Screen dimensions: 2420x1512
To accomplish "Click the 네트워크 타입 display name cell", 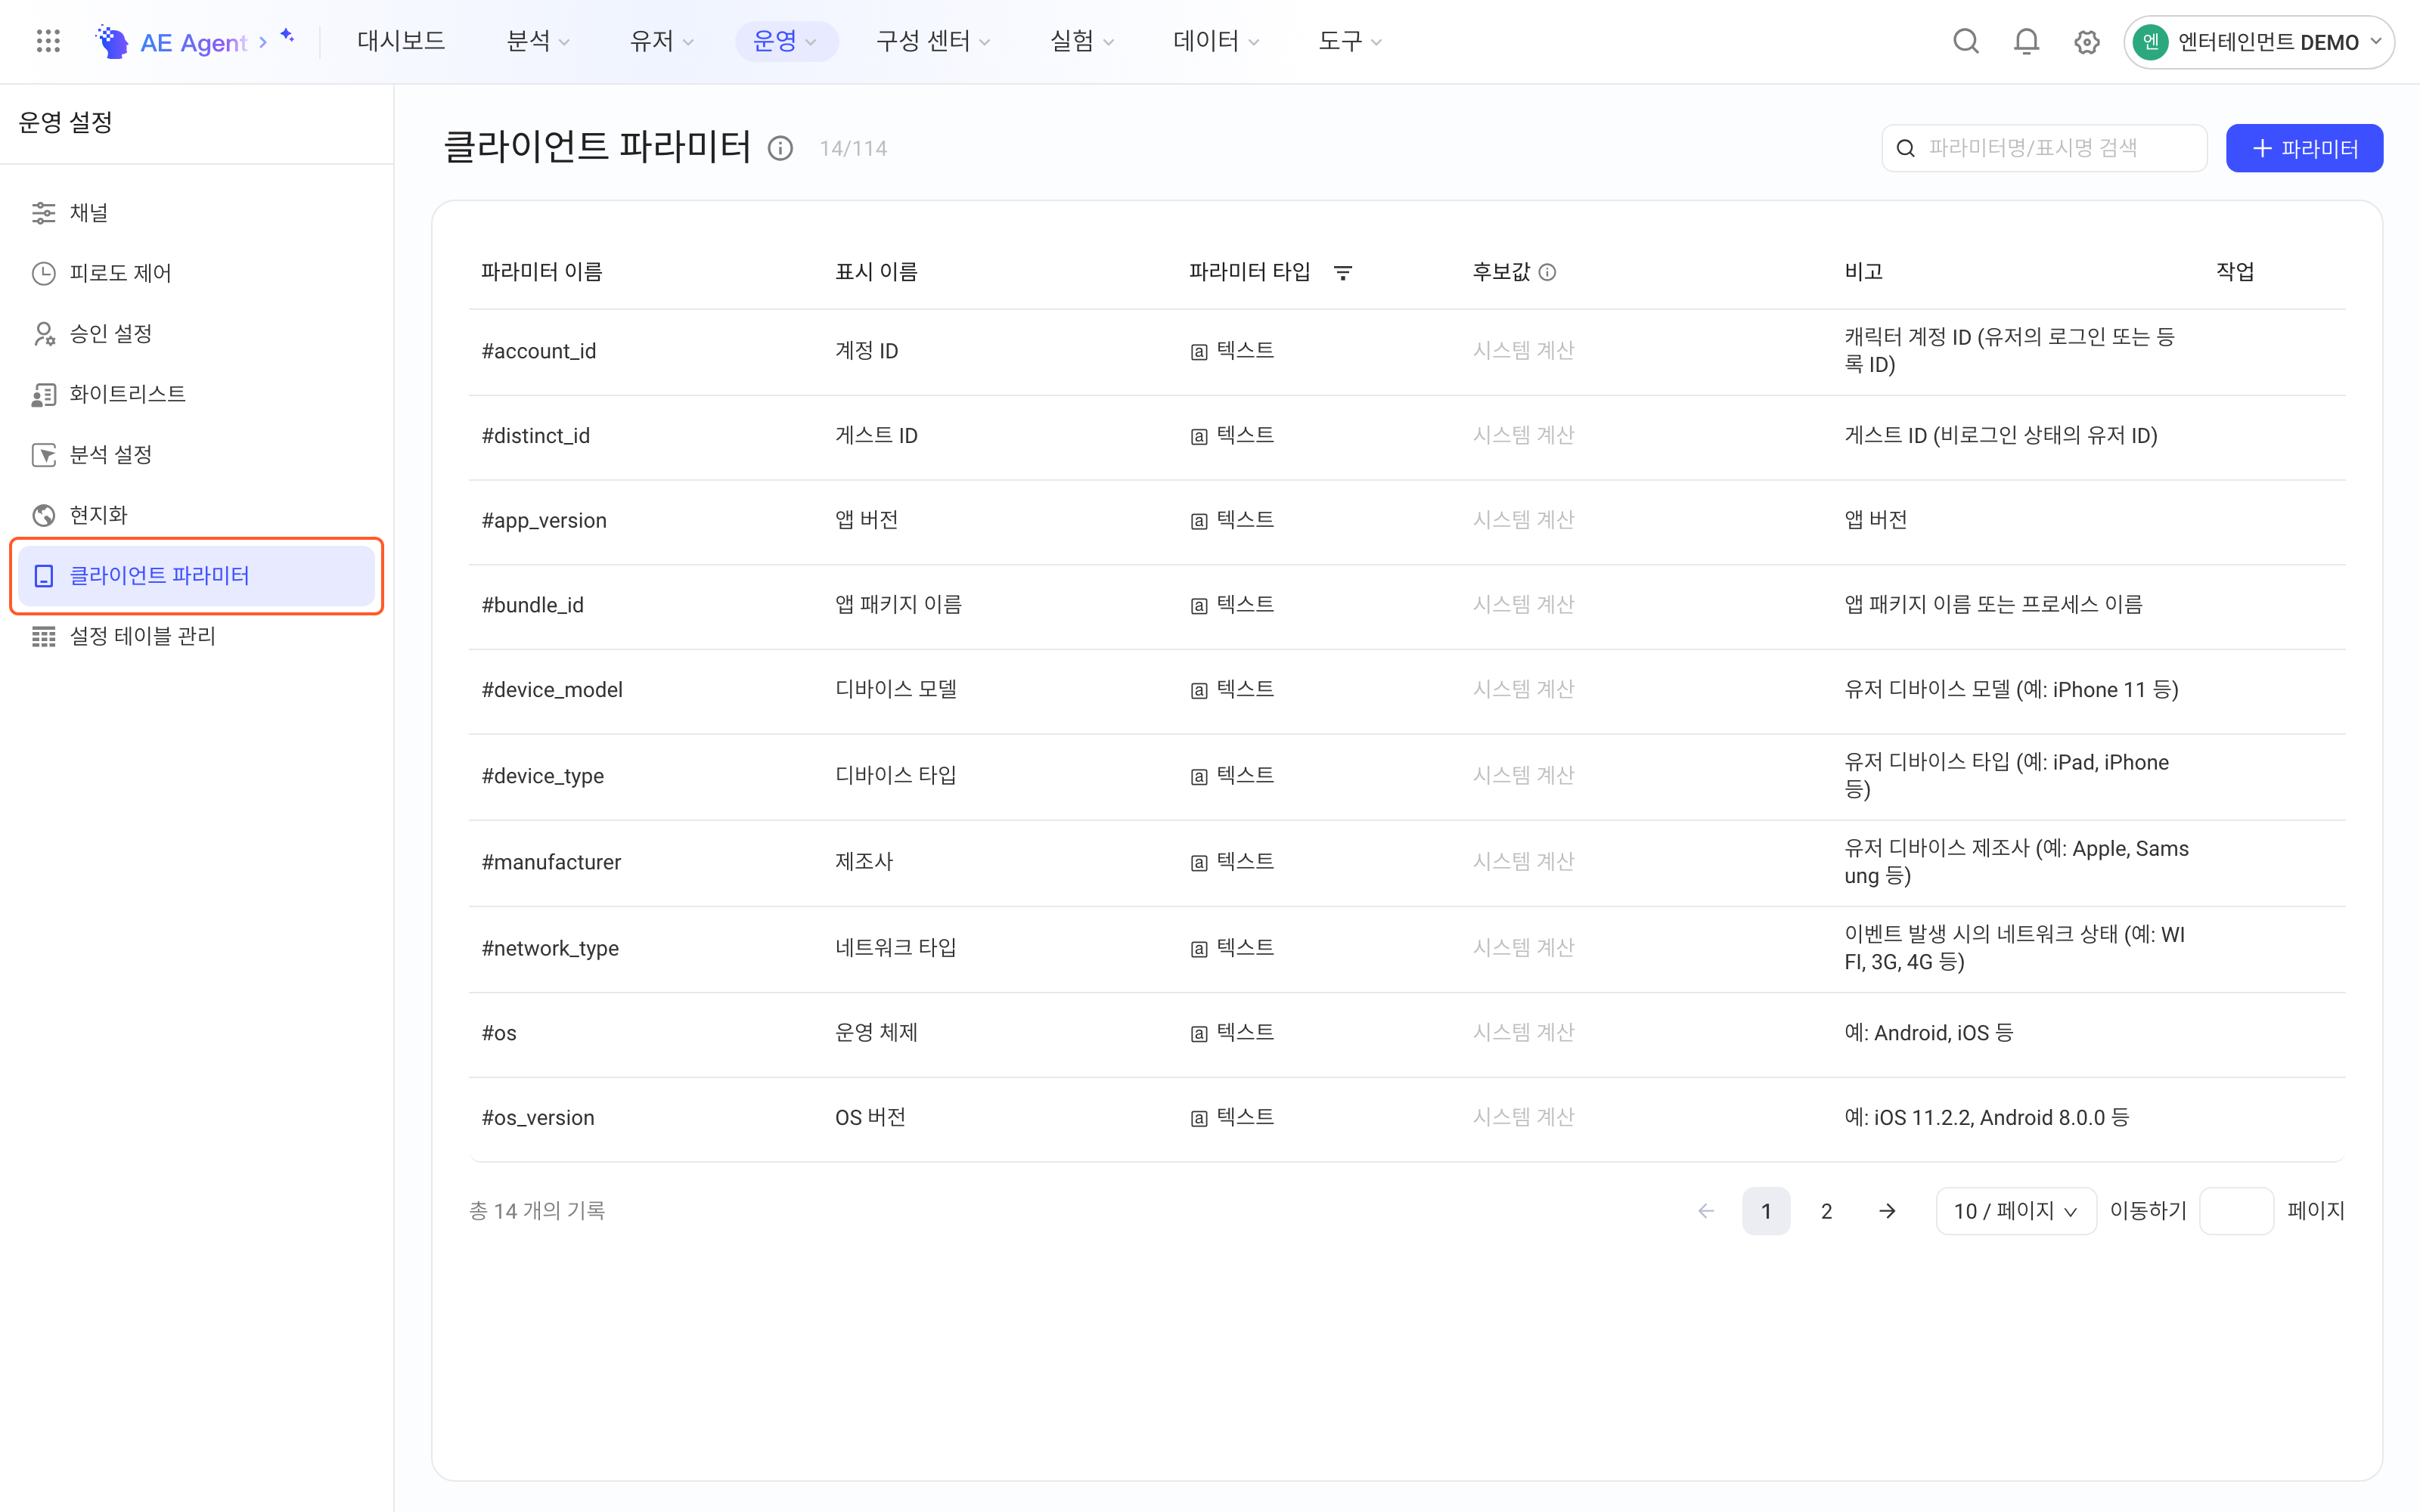I will pos(895,947).
